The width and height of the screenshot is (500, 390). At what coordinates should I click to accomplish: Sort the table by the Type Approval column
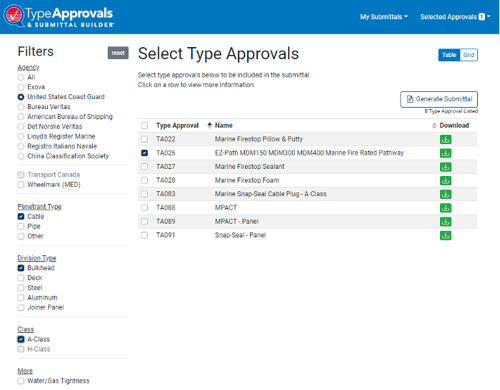click(x=177, y=125)
